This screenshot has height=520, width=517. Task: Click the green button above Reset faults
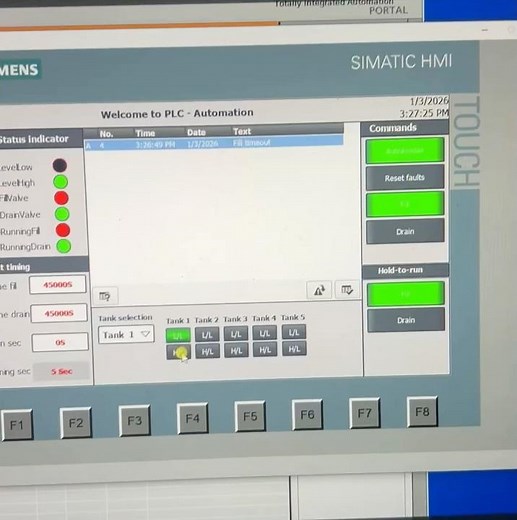tap(405, 151)
